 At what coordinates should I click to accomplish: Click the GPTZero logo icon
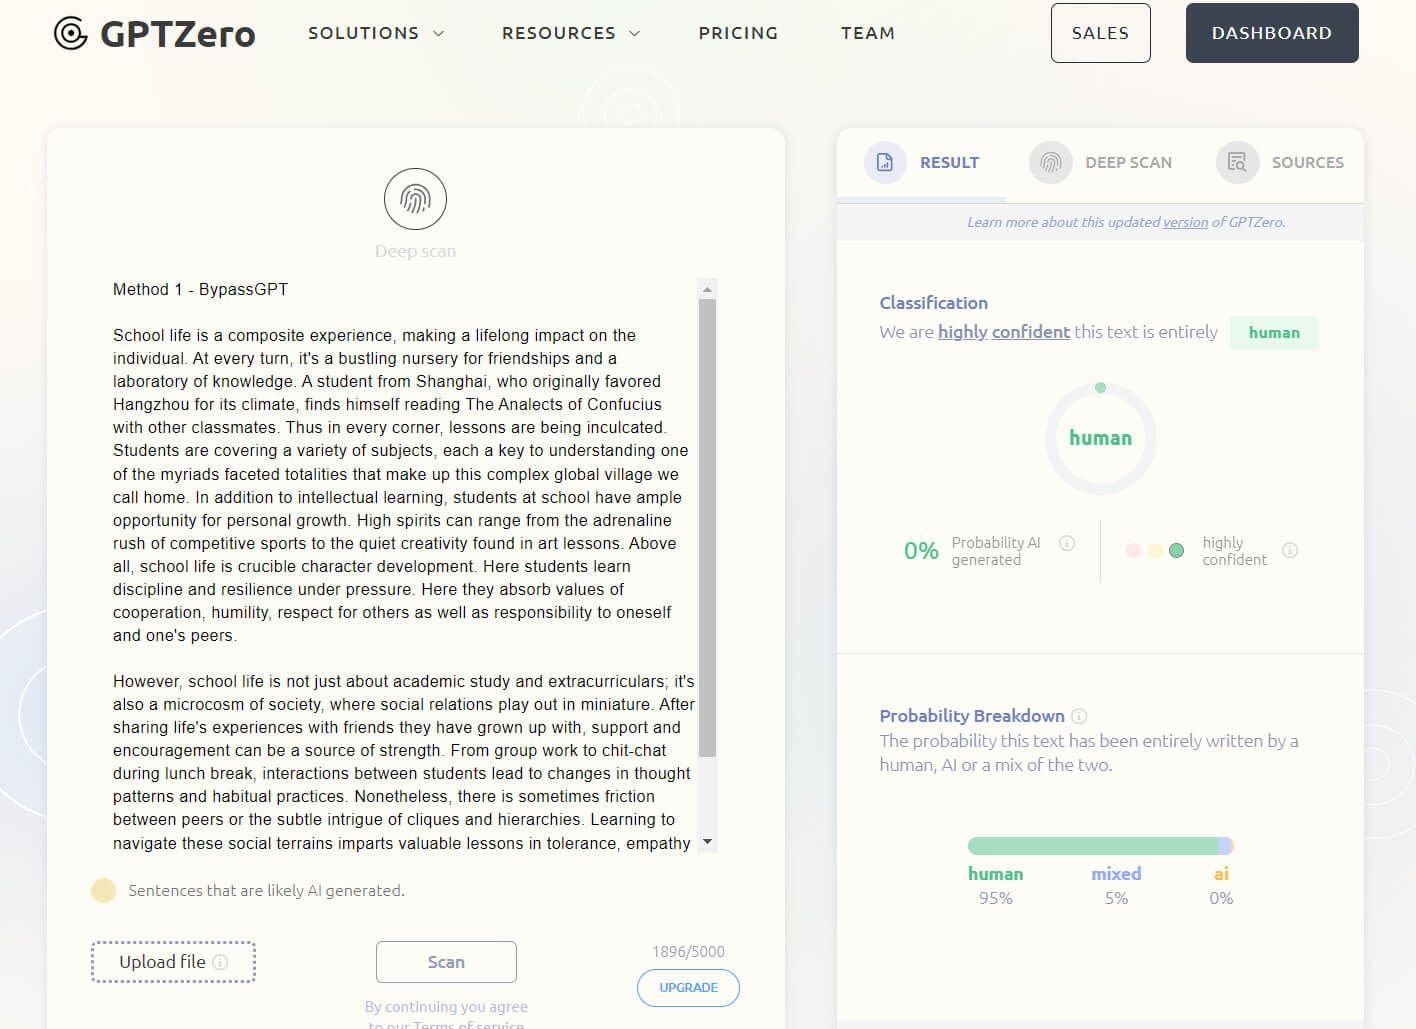click(x=71, y=33)
